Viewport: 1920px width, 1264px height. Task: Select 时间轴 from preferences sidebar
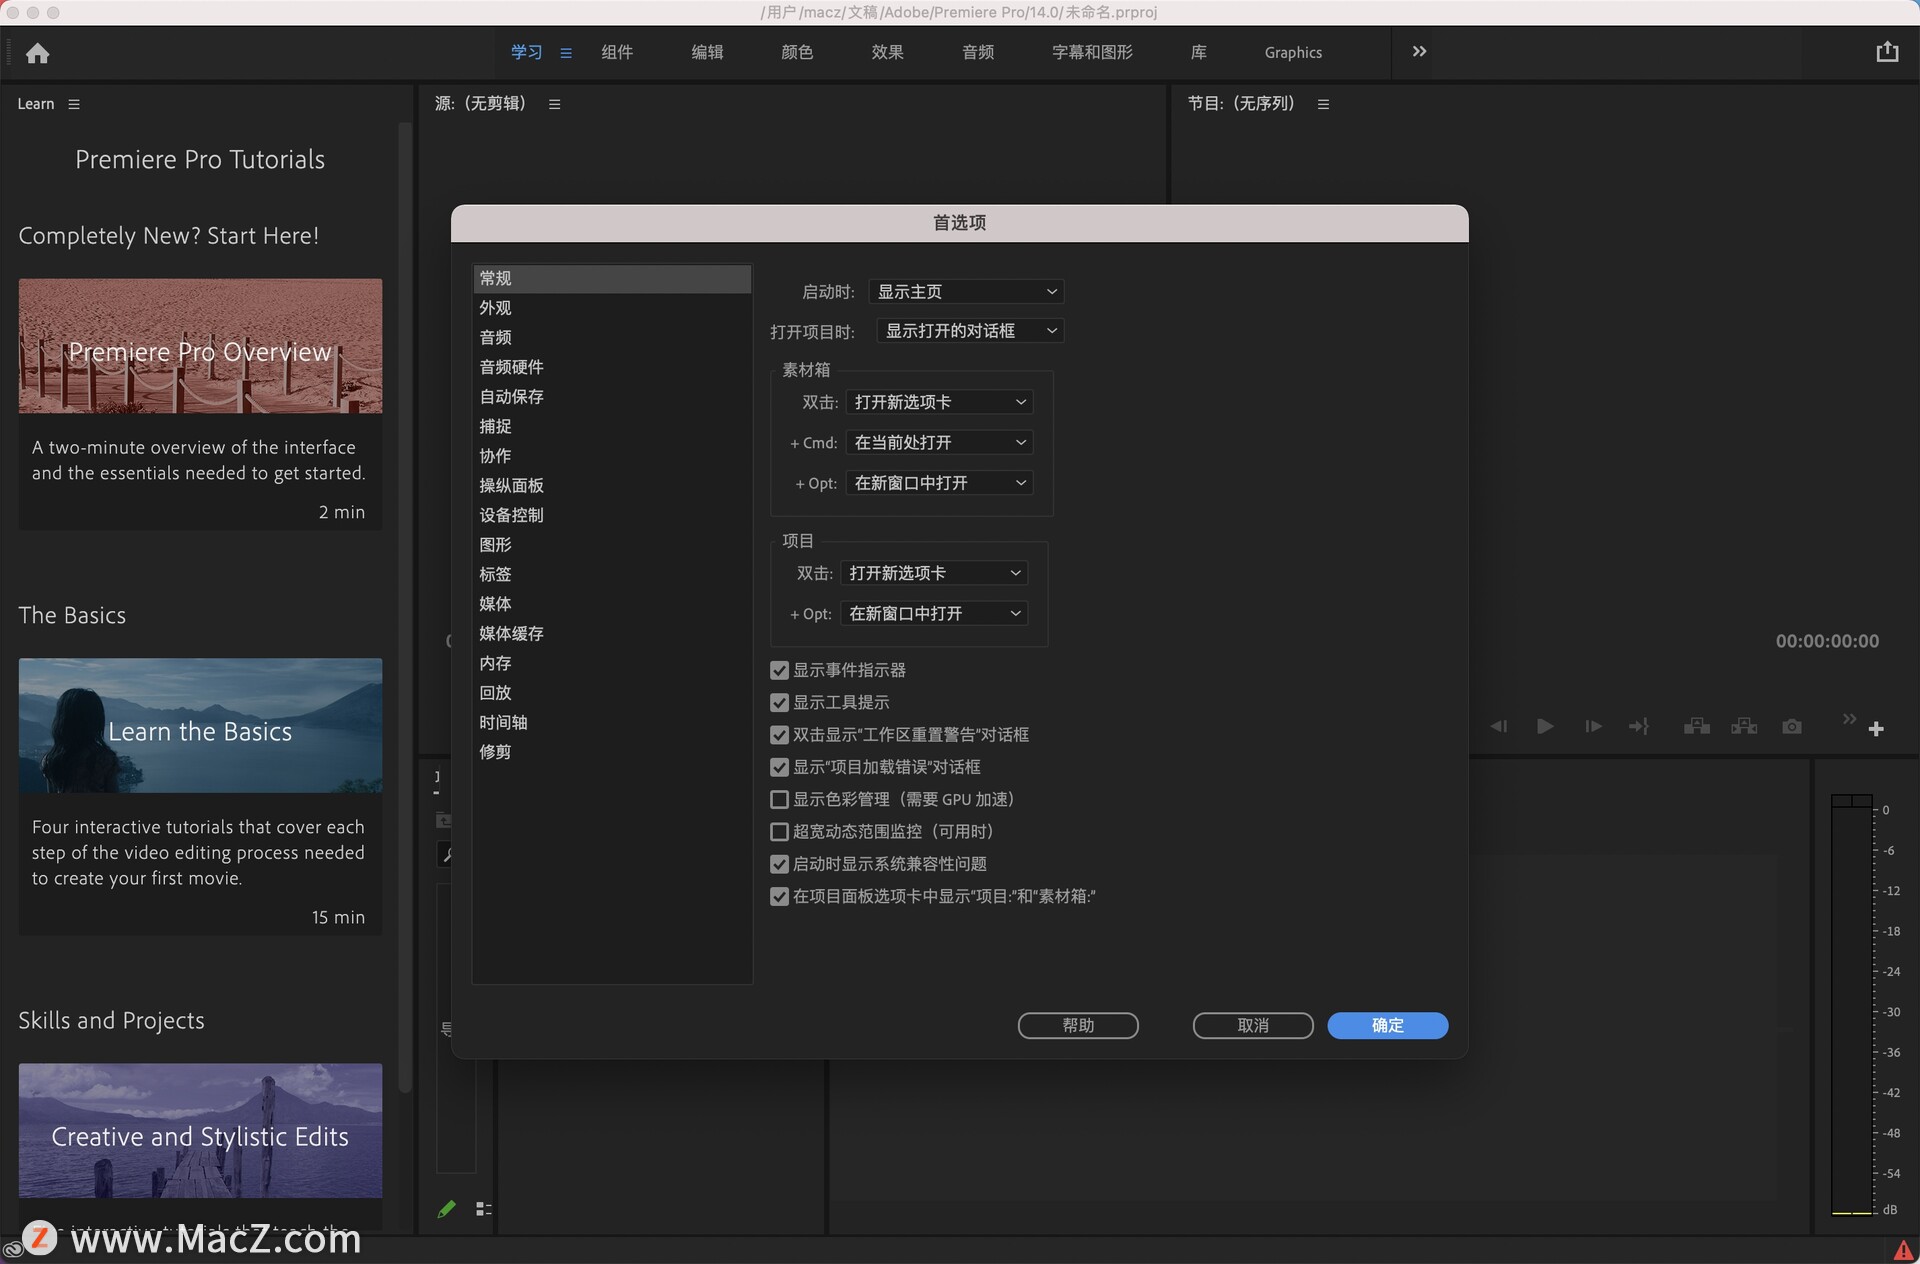click(504, 721)
